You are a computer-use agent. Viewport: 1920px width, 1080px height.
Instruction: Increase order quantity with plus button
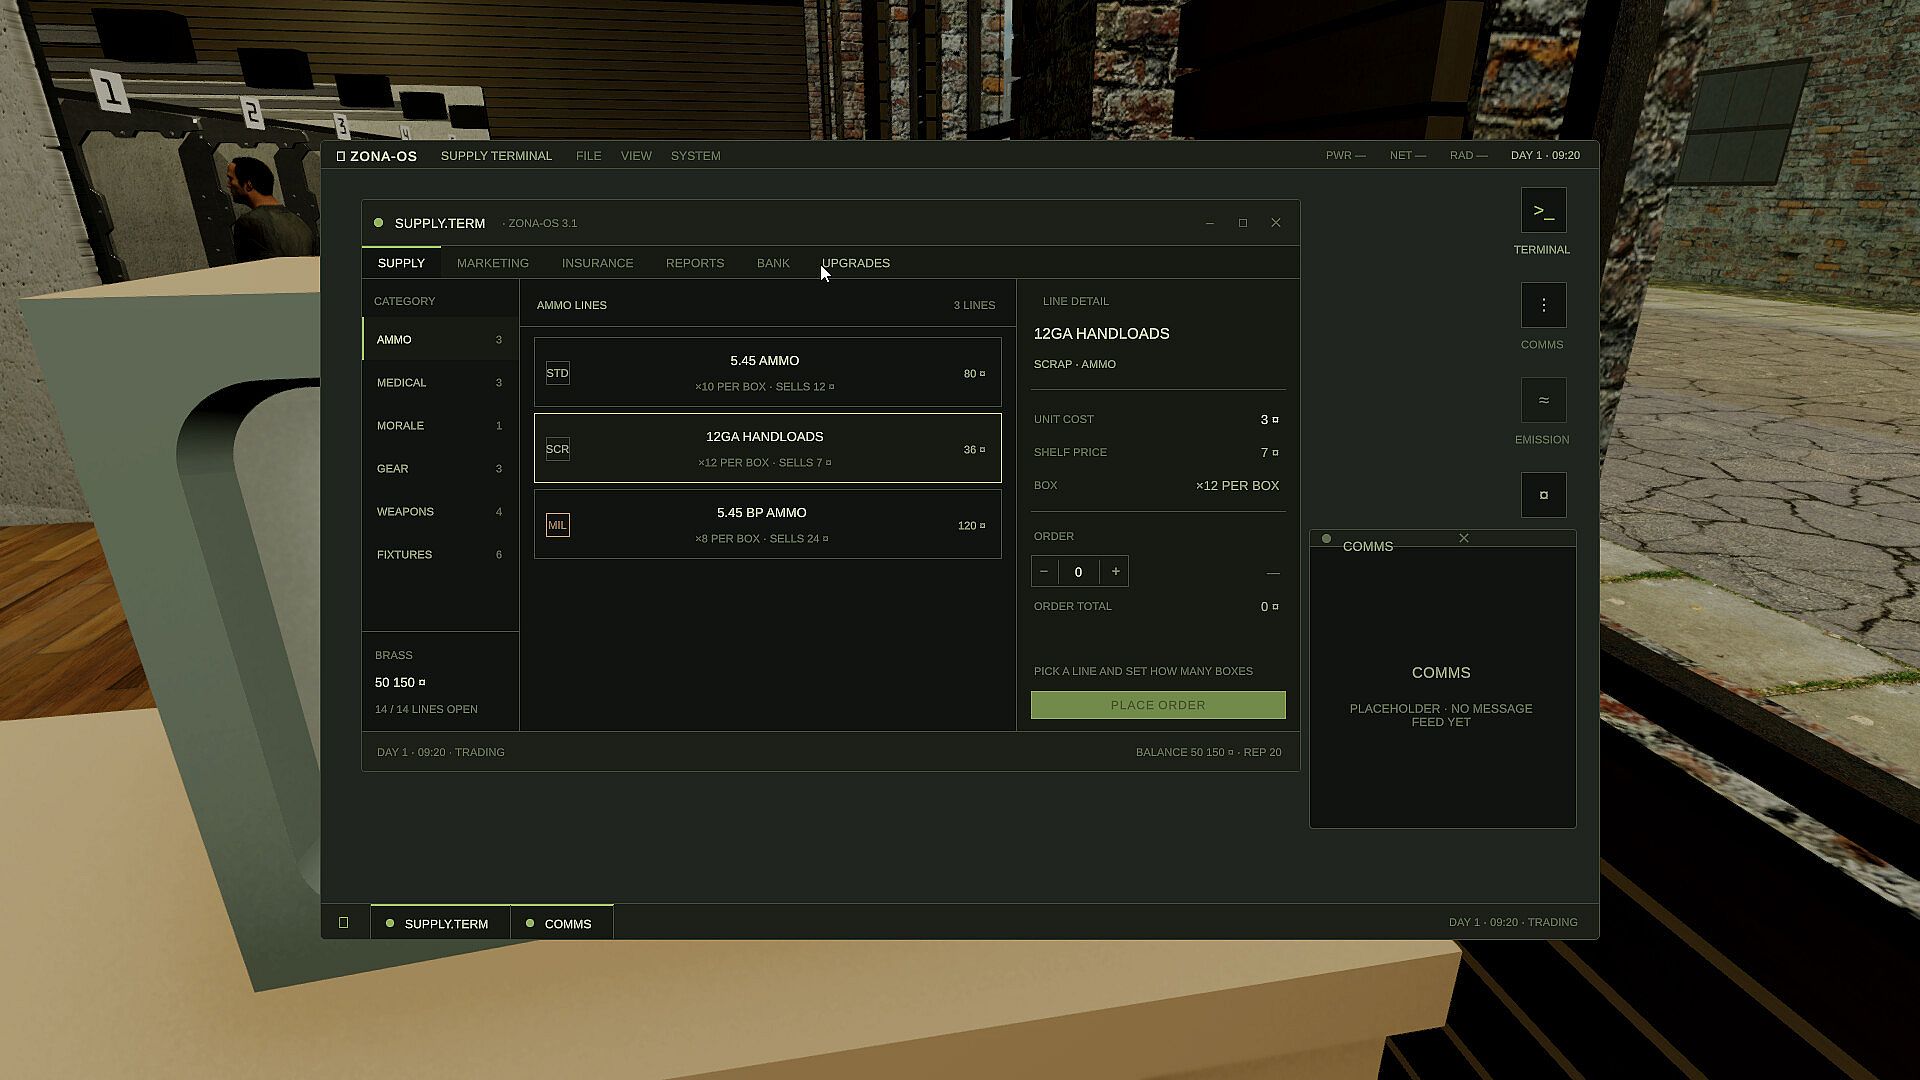(1115, 571)
